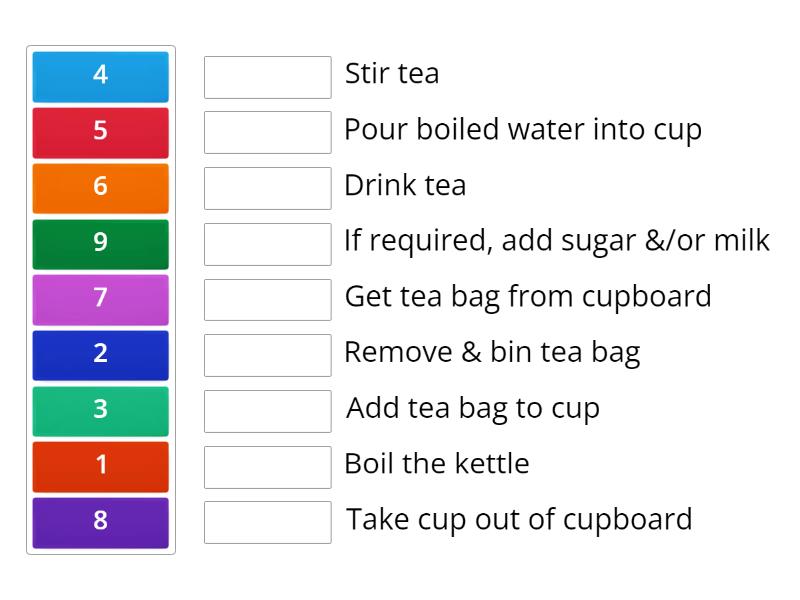Click the answer box beside Pour boiled water into cup
This screenshot has height=600, width=800.
tap(267, 131)
